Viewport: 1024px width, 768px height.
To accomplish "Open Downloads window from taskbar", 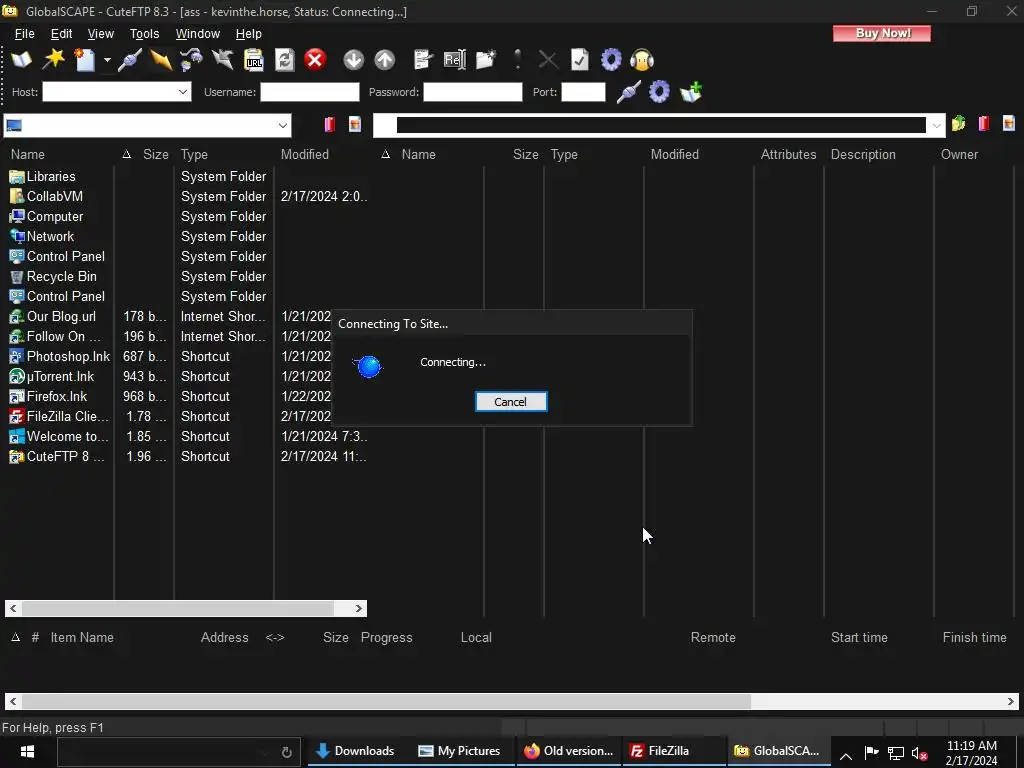I will (357, 751).
